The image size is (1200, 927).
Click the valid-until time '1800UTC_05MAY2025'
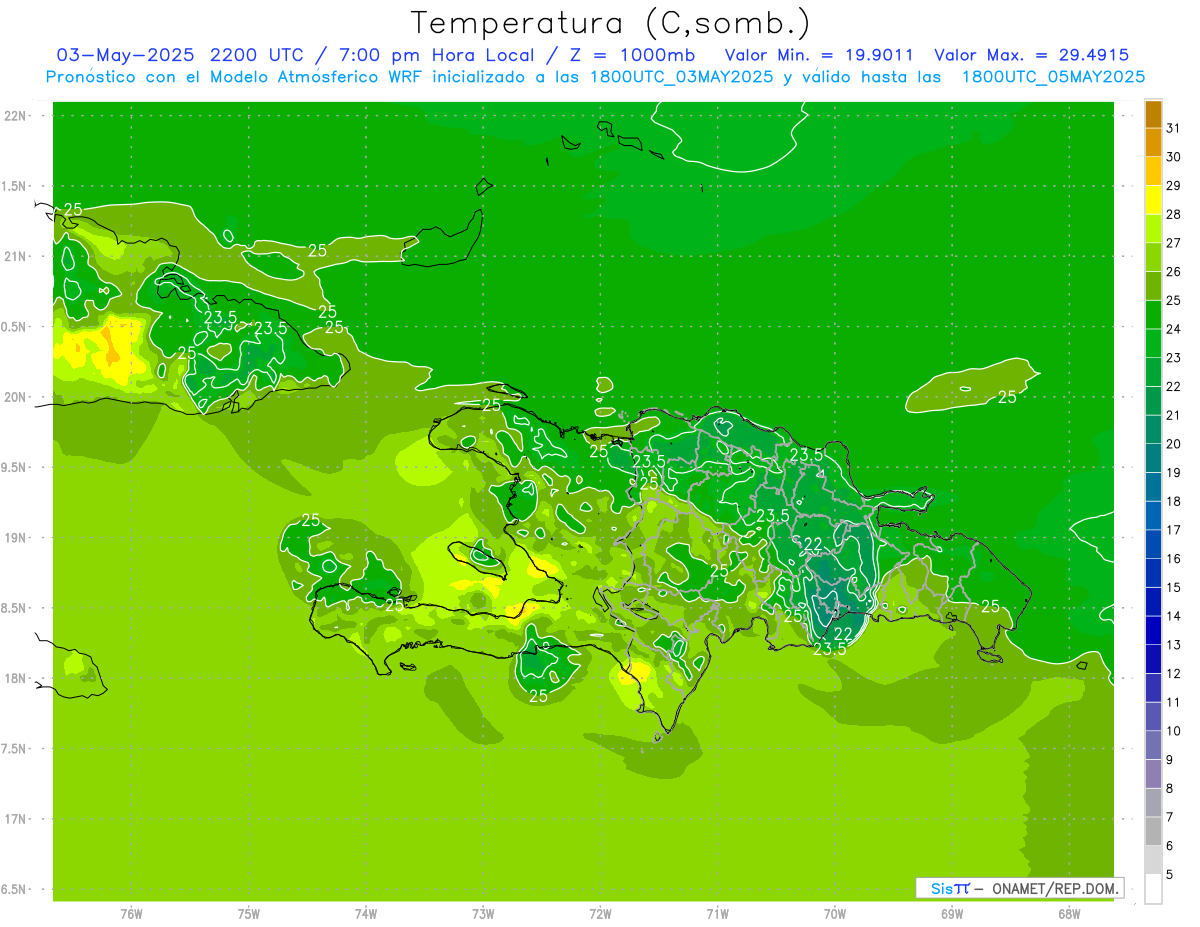click(x=1053, y=77)
